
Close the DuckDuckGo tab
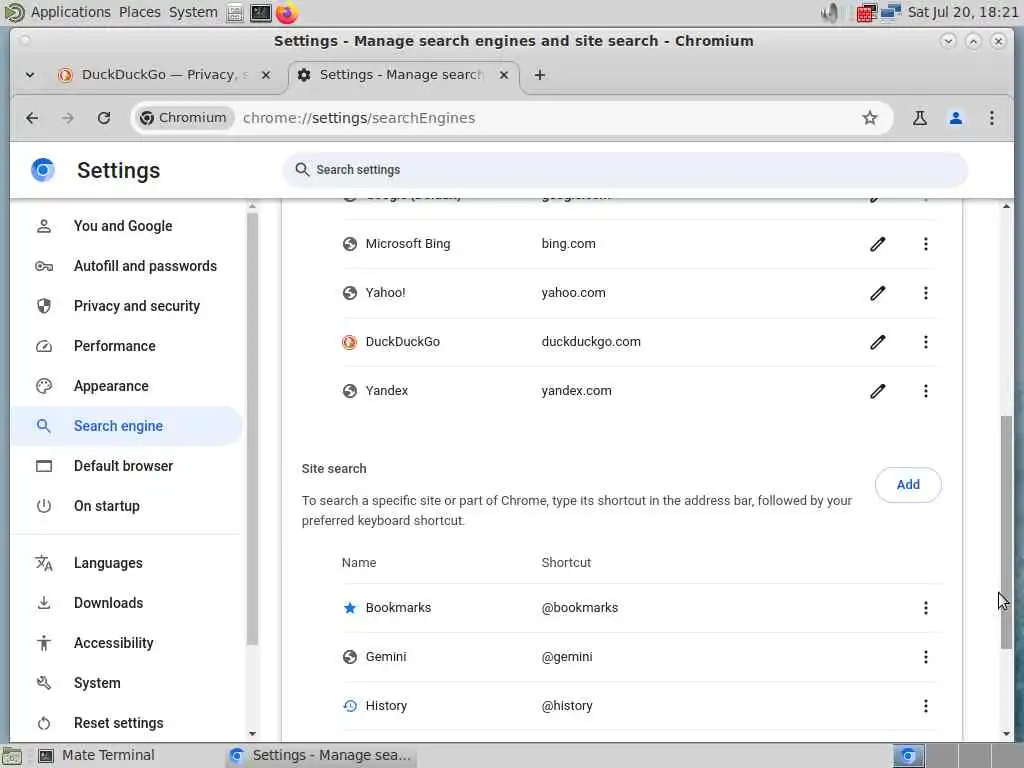[x=266, y=75]
